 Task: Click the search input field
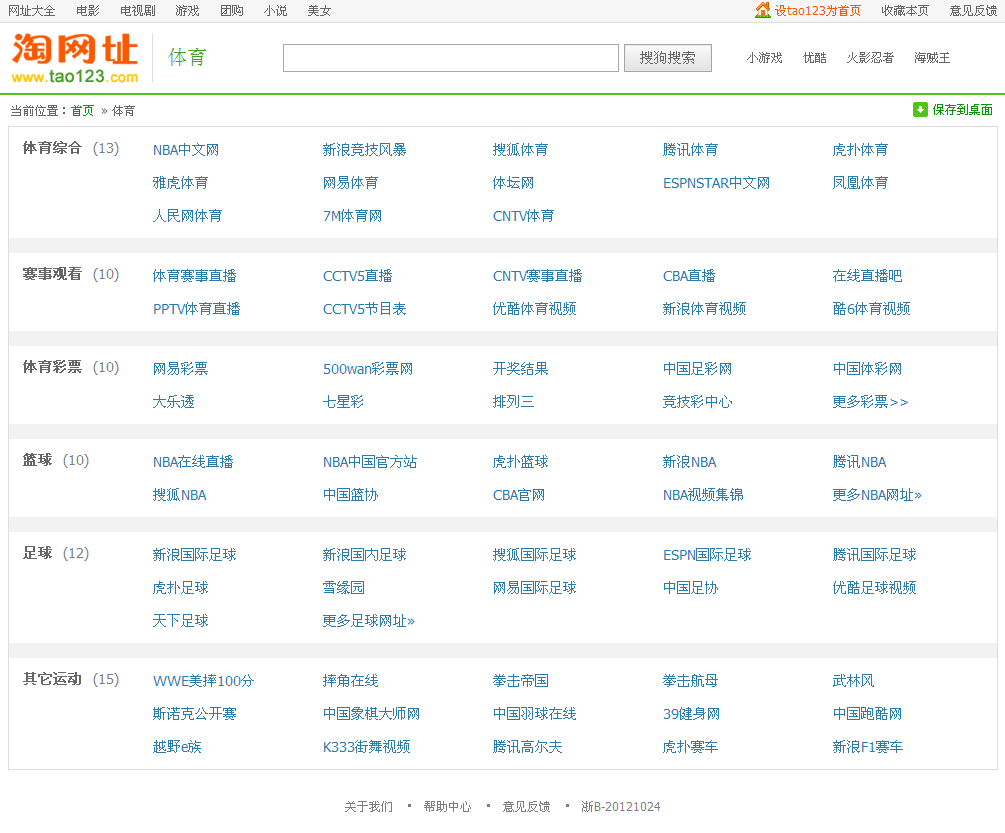450,58
